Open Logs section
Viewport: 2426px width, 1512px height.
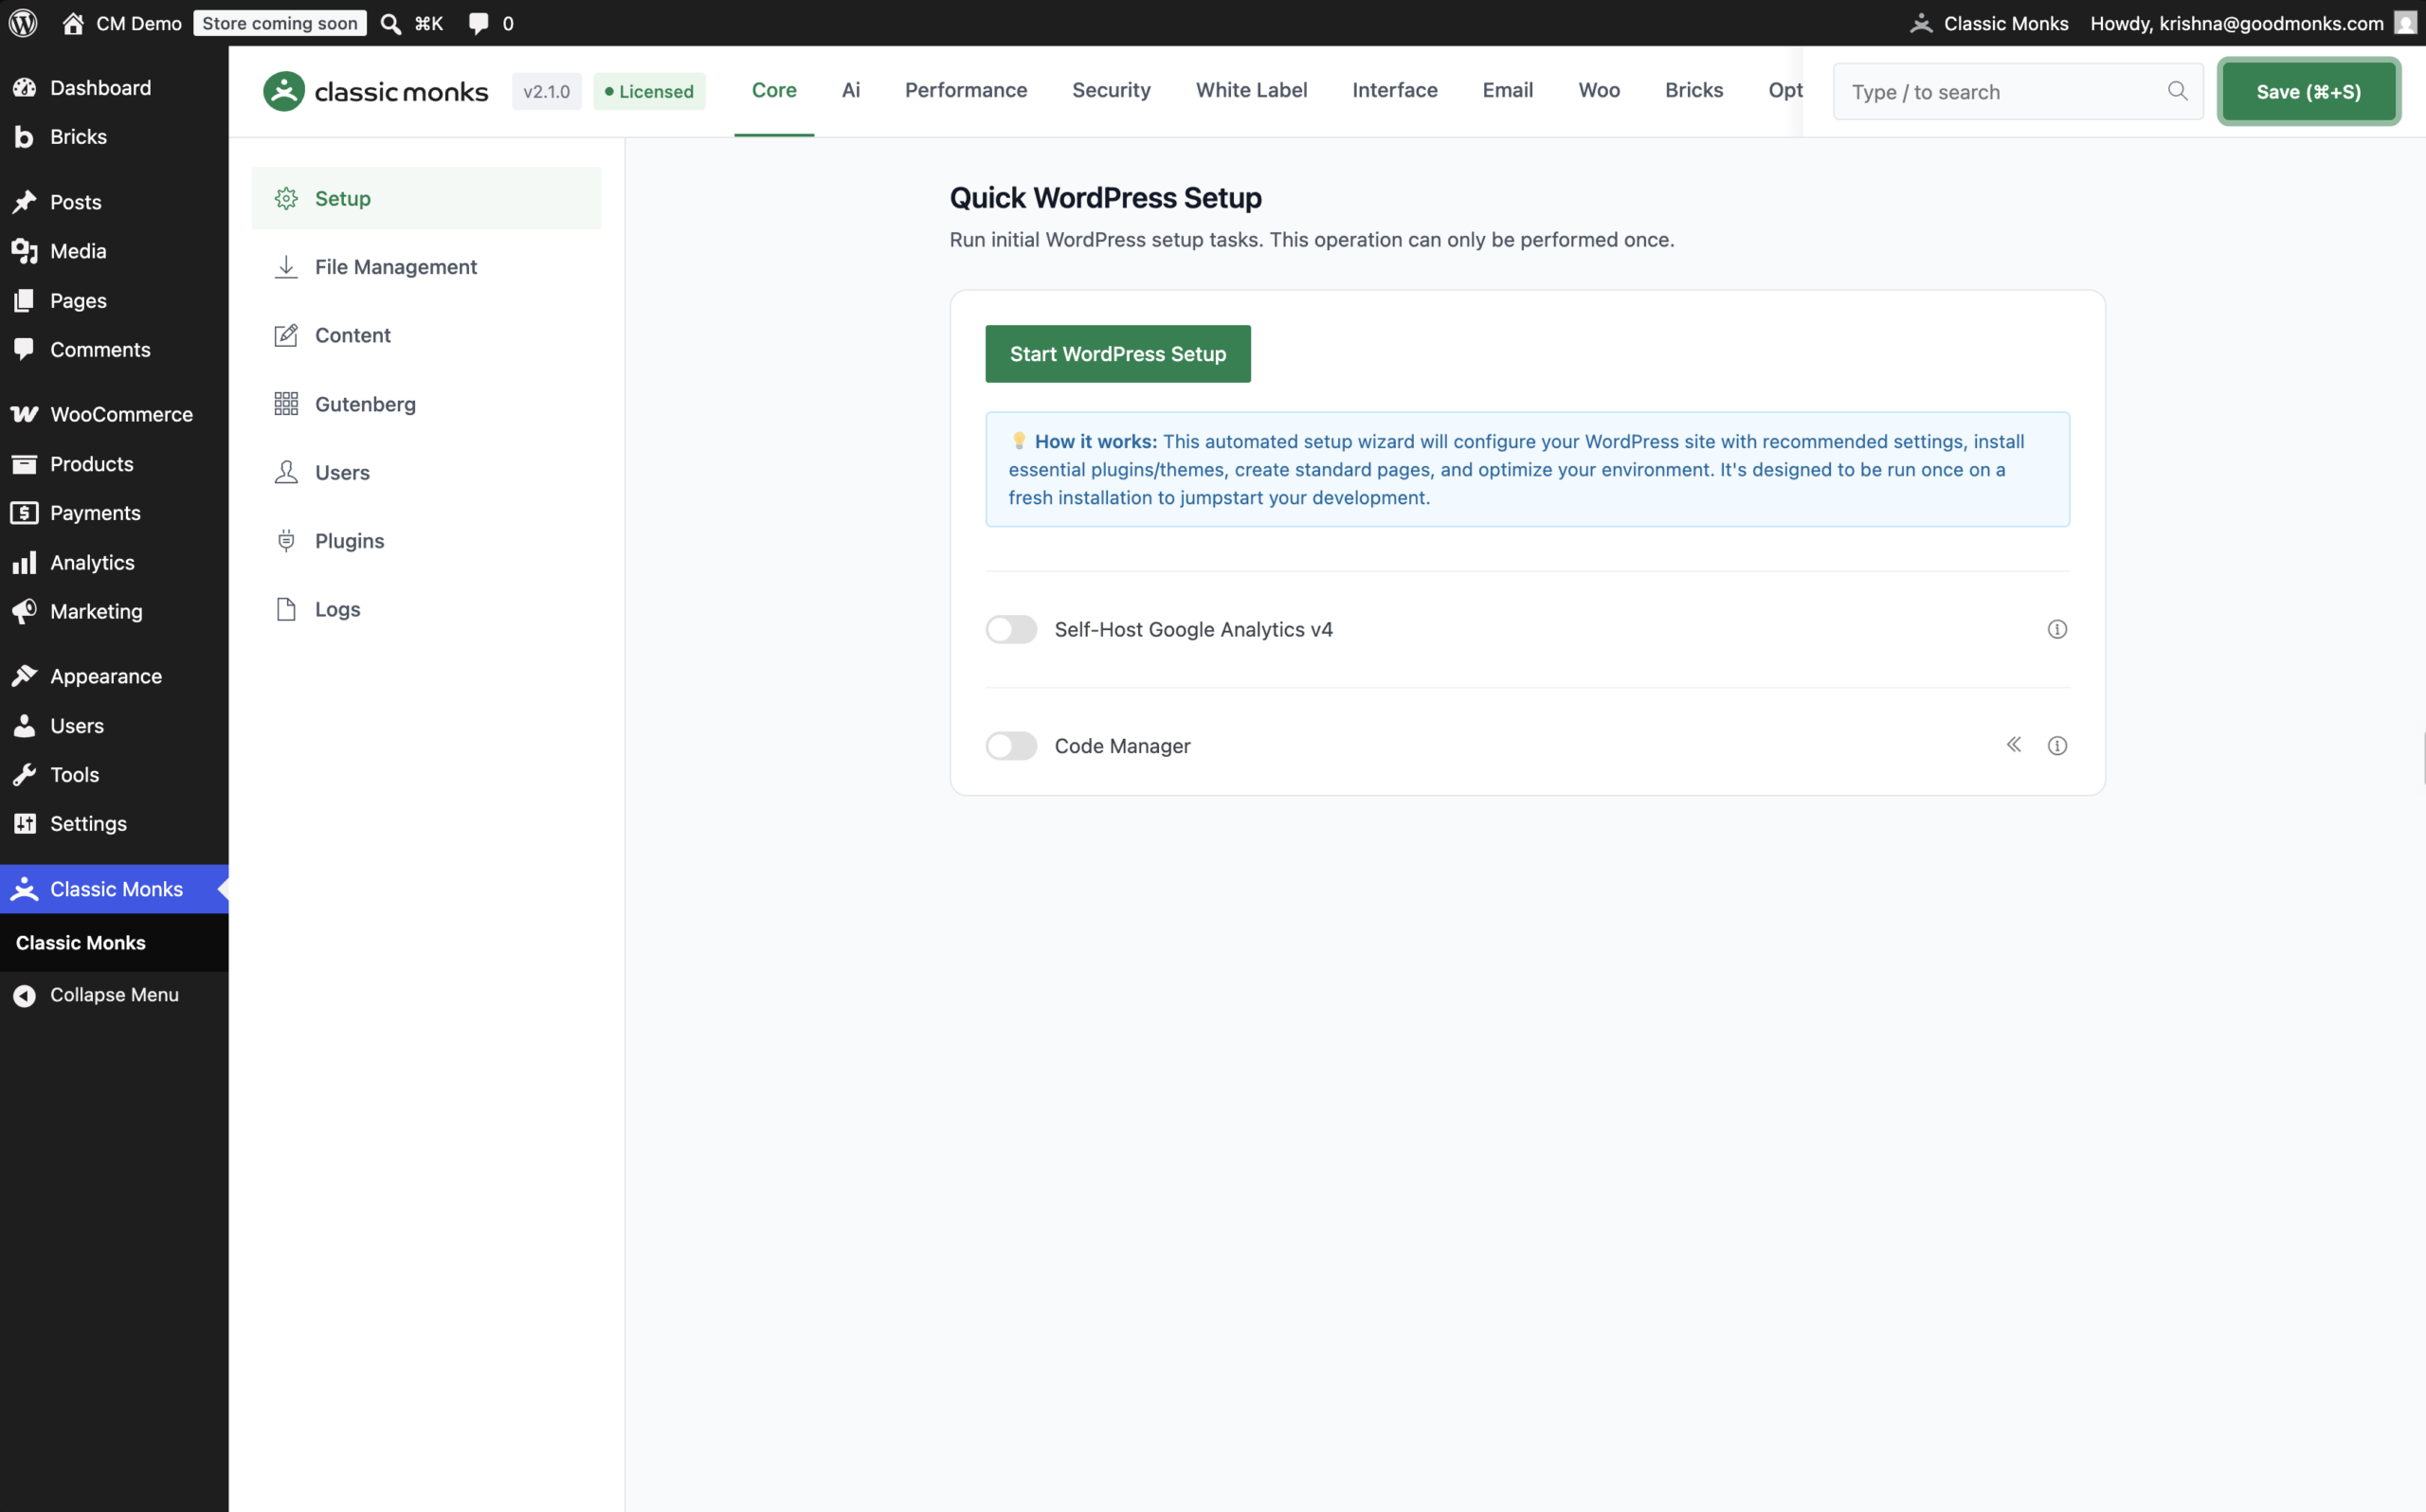[426, 609]
